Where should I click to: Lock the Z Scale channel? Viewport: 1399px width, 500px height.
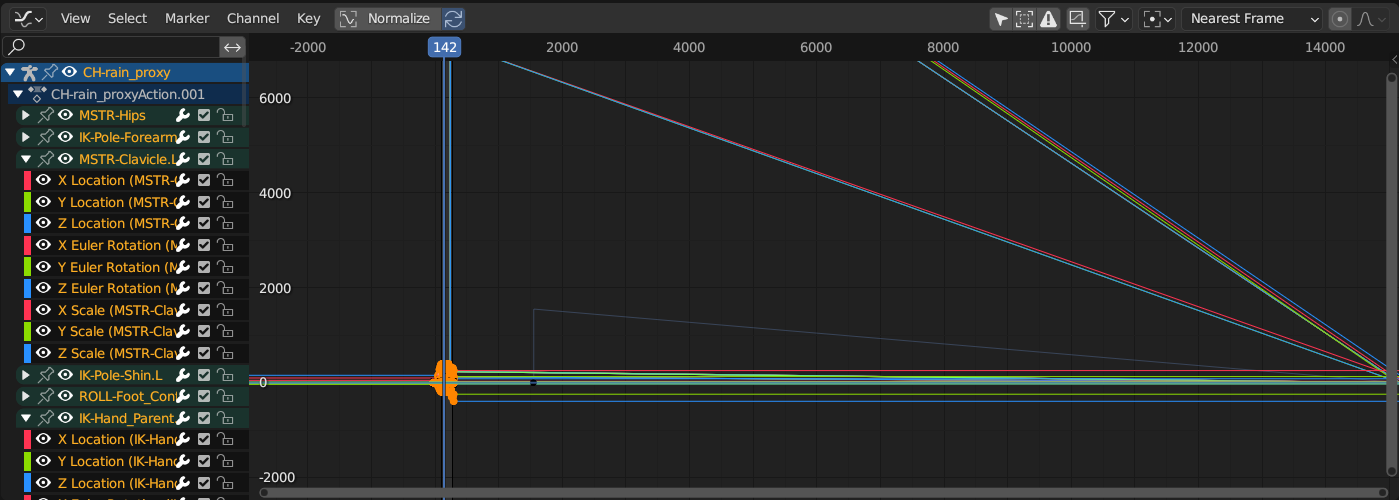(226, 353)
